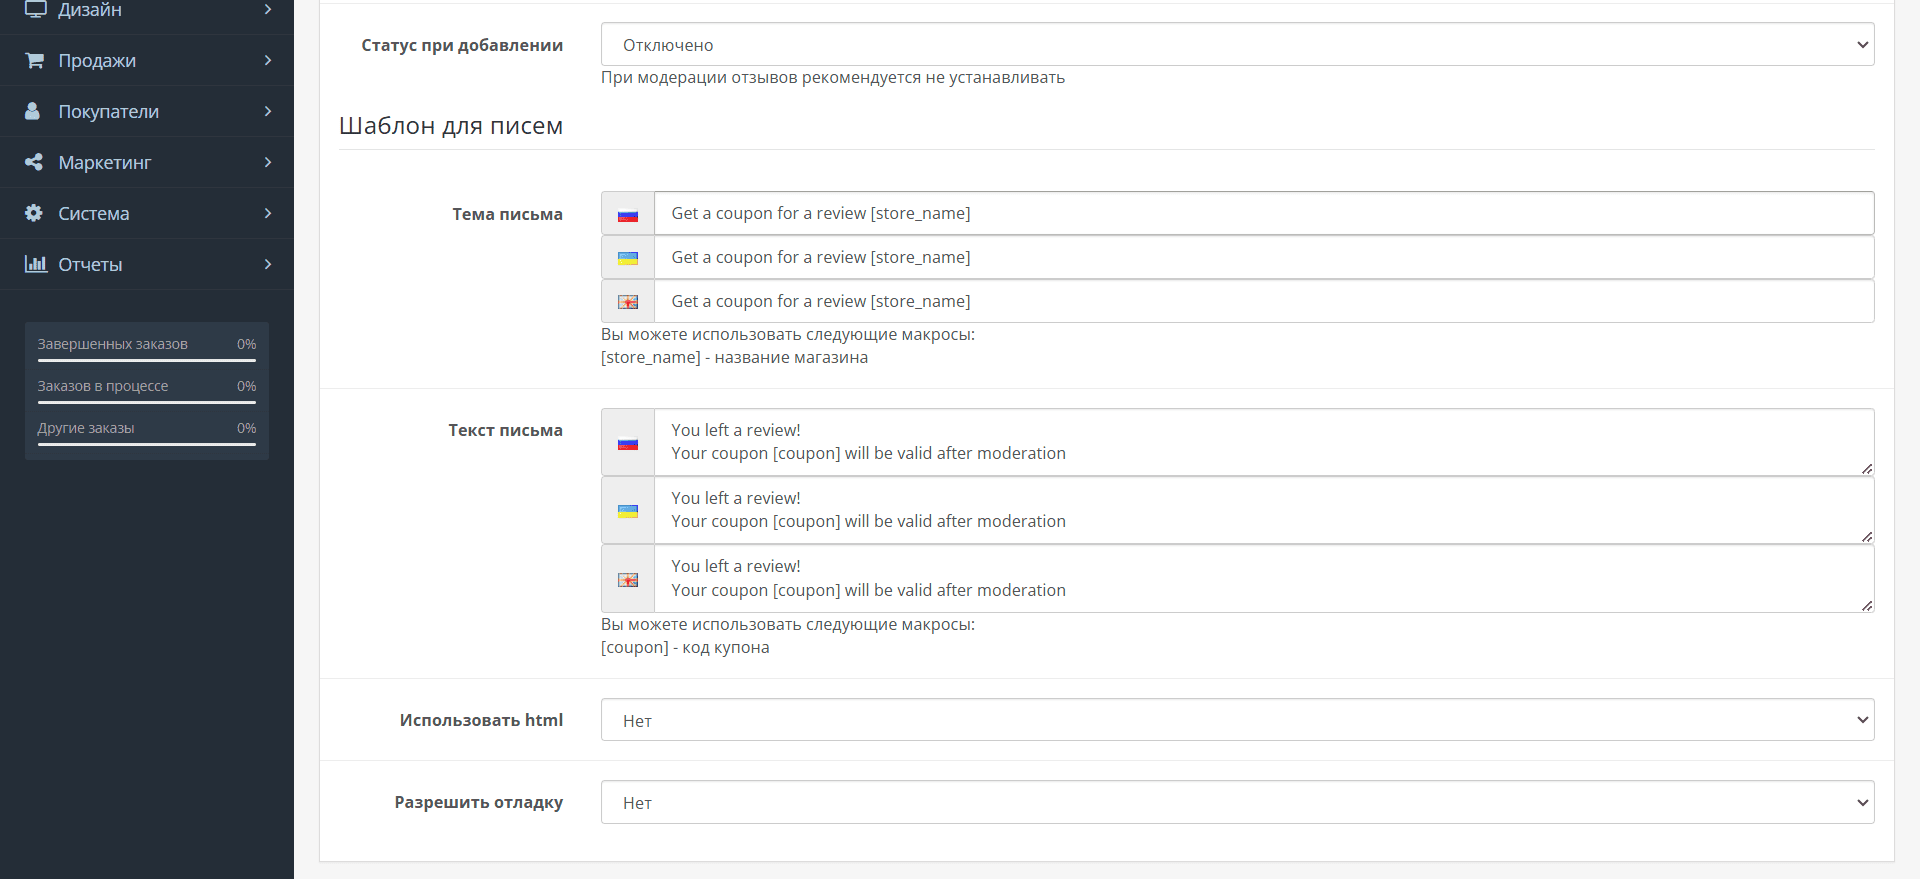
Task: Click the Тема письма label
Action: click(507, 214)
